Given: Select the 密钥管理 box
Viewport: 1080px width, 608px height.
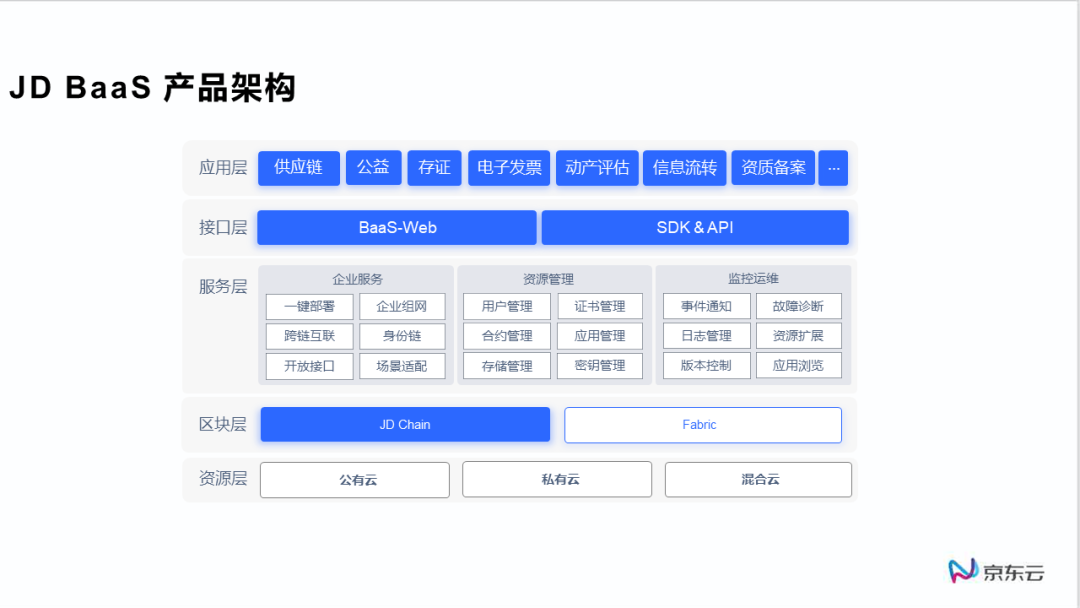Looking at the screenshot, I should pos(600,366).
